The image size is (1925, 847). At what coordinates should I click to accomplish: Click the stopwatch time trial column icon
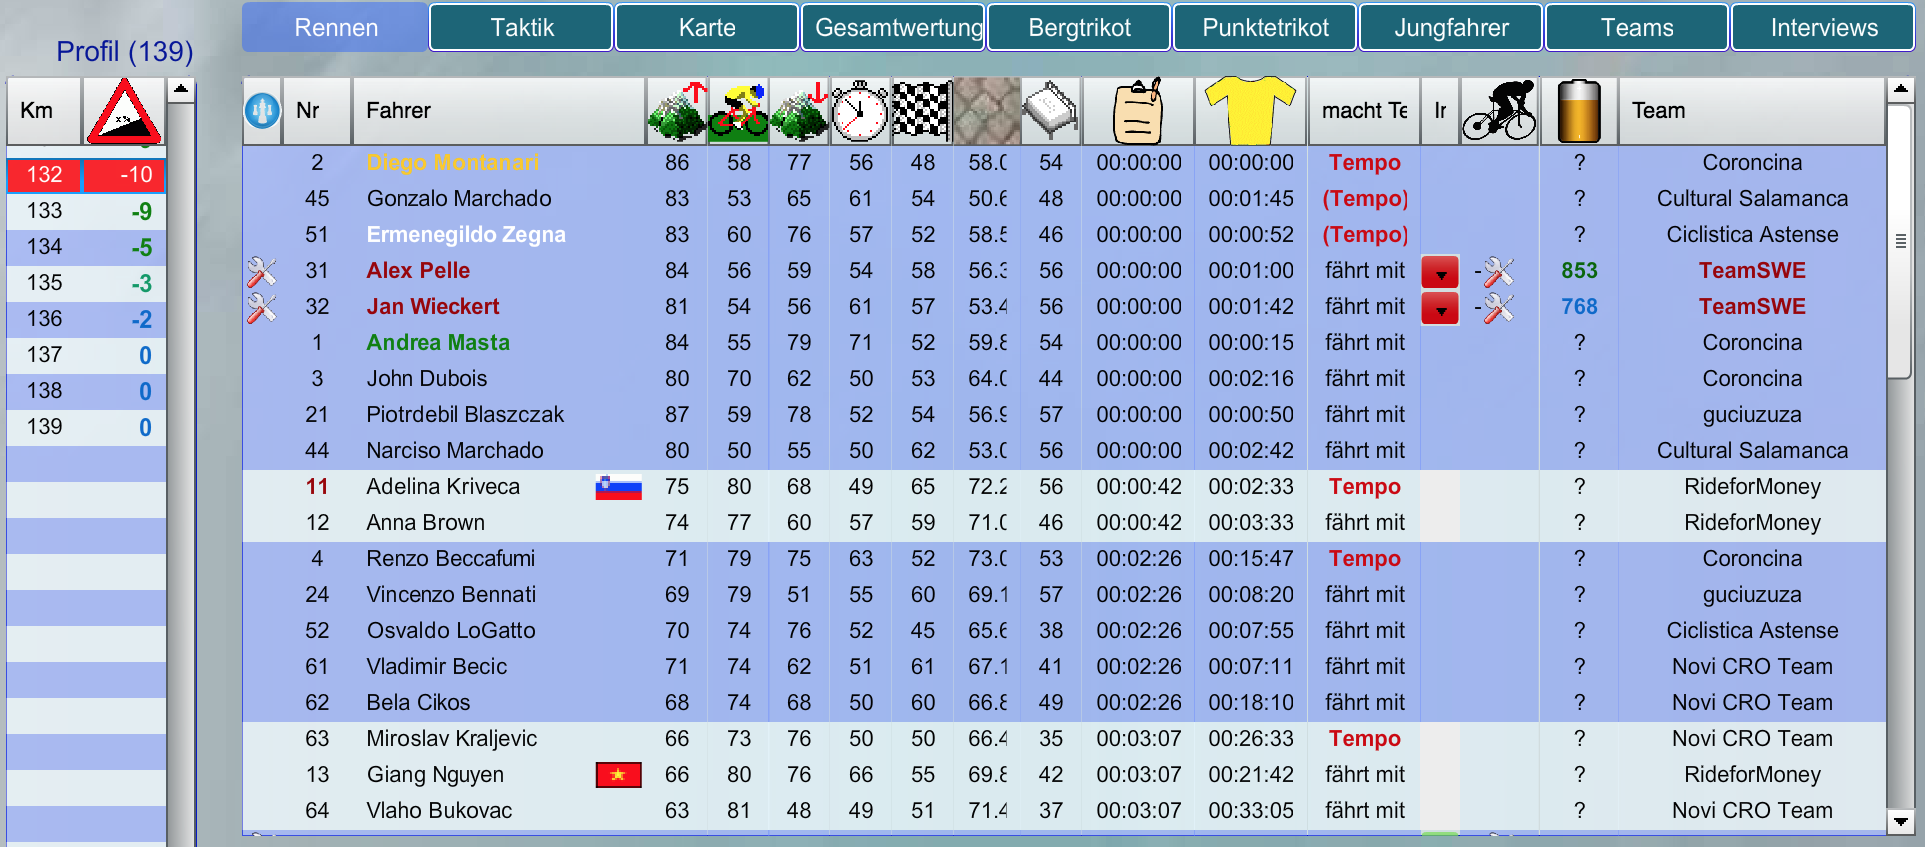pos(860,111)
